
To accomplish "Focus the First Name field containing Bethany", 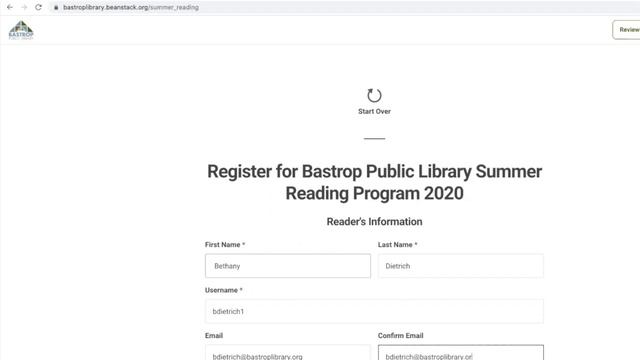I will 288,266.
